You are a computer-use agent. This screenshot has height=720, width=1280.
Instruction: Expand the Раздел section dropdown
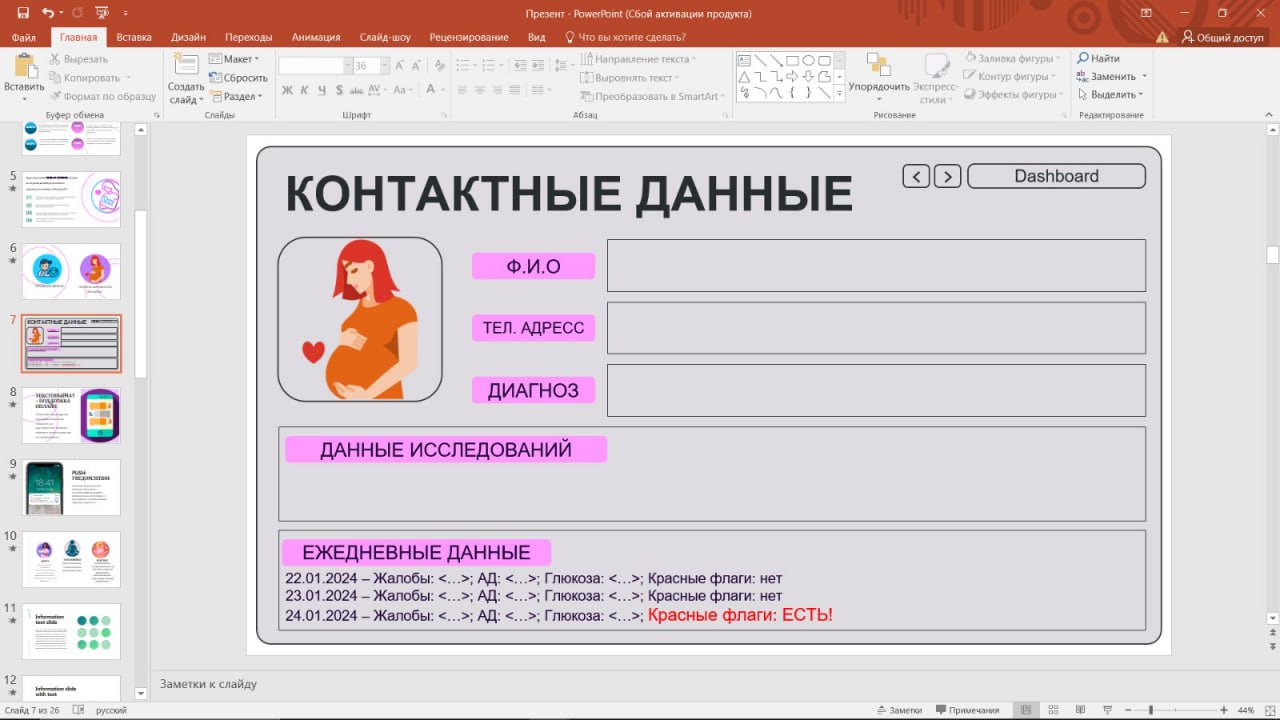236,96
